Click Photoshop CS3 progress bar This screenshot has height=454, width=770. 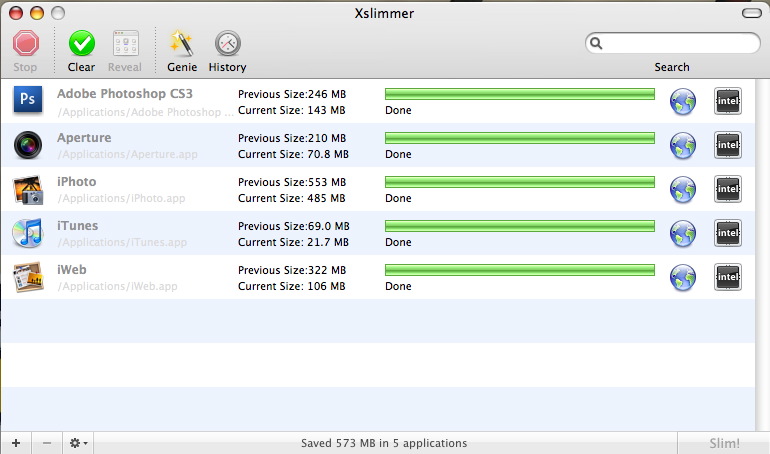(x=520, y=94)
